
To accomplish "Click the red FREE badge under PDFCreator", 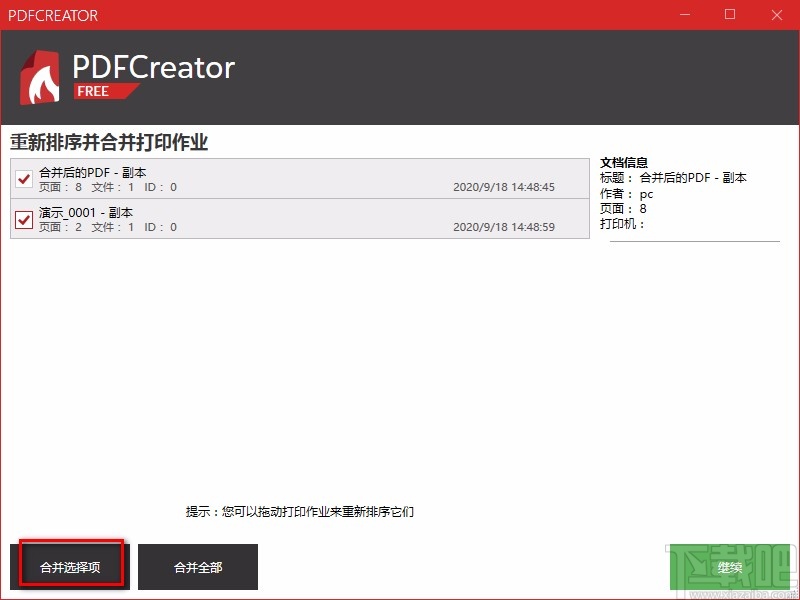I will (104, 91).
